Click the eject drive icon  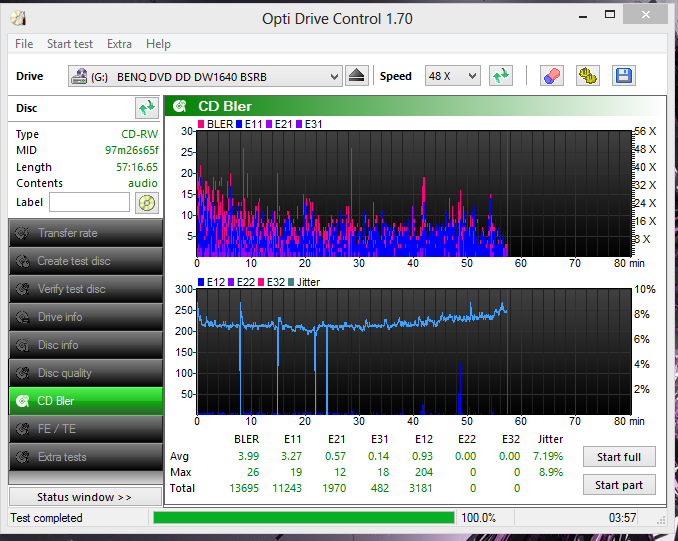[357, 76]
